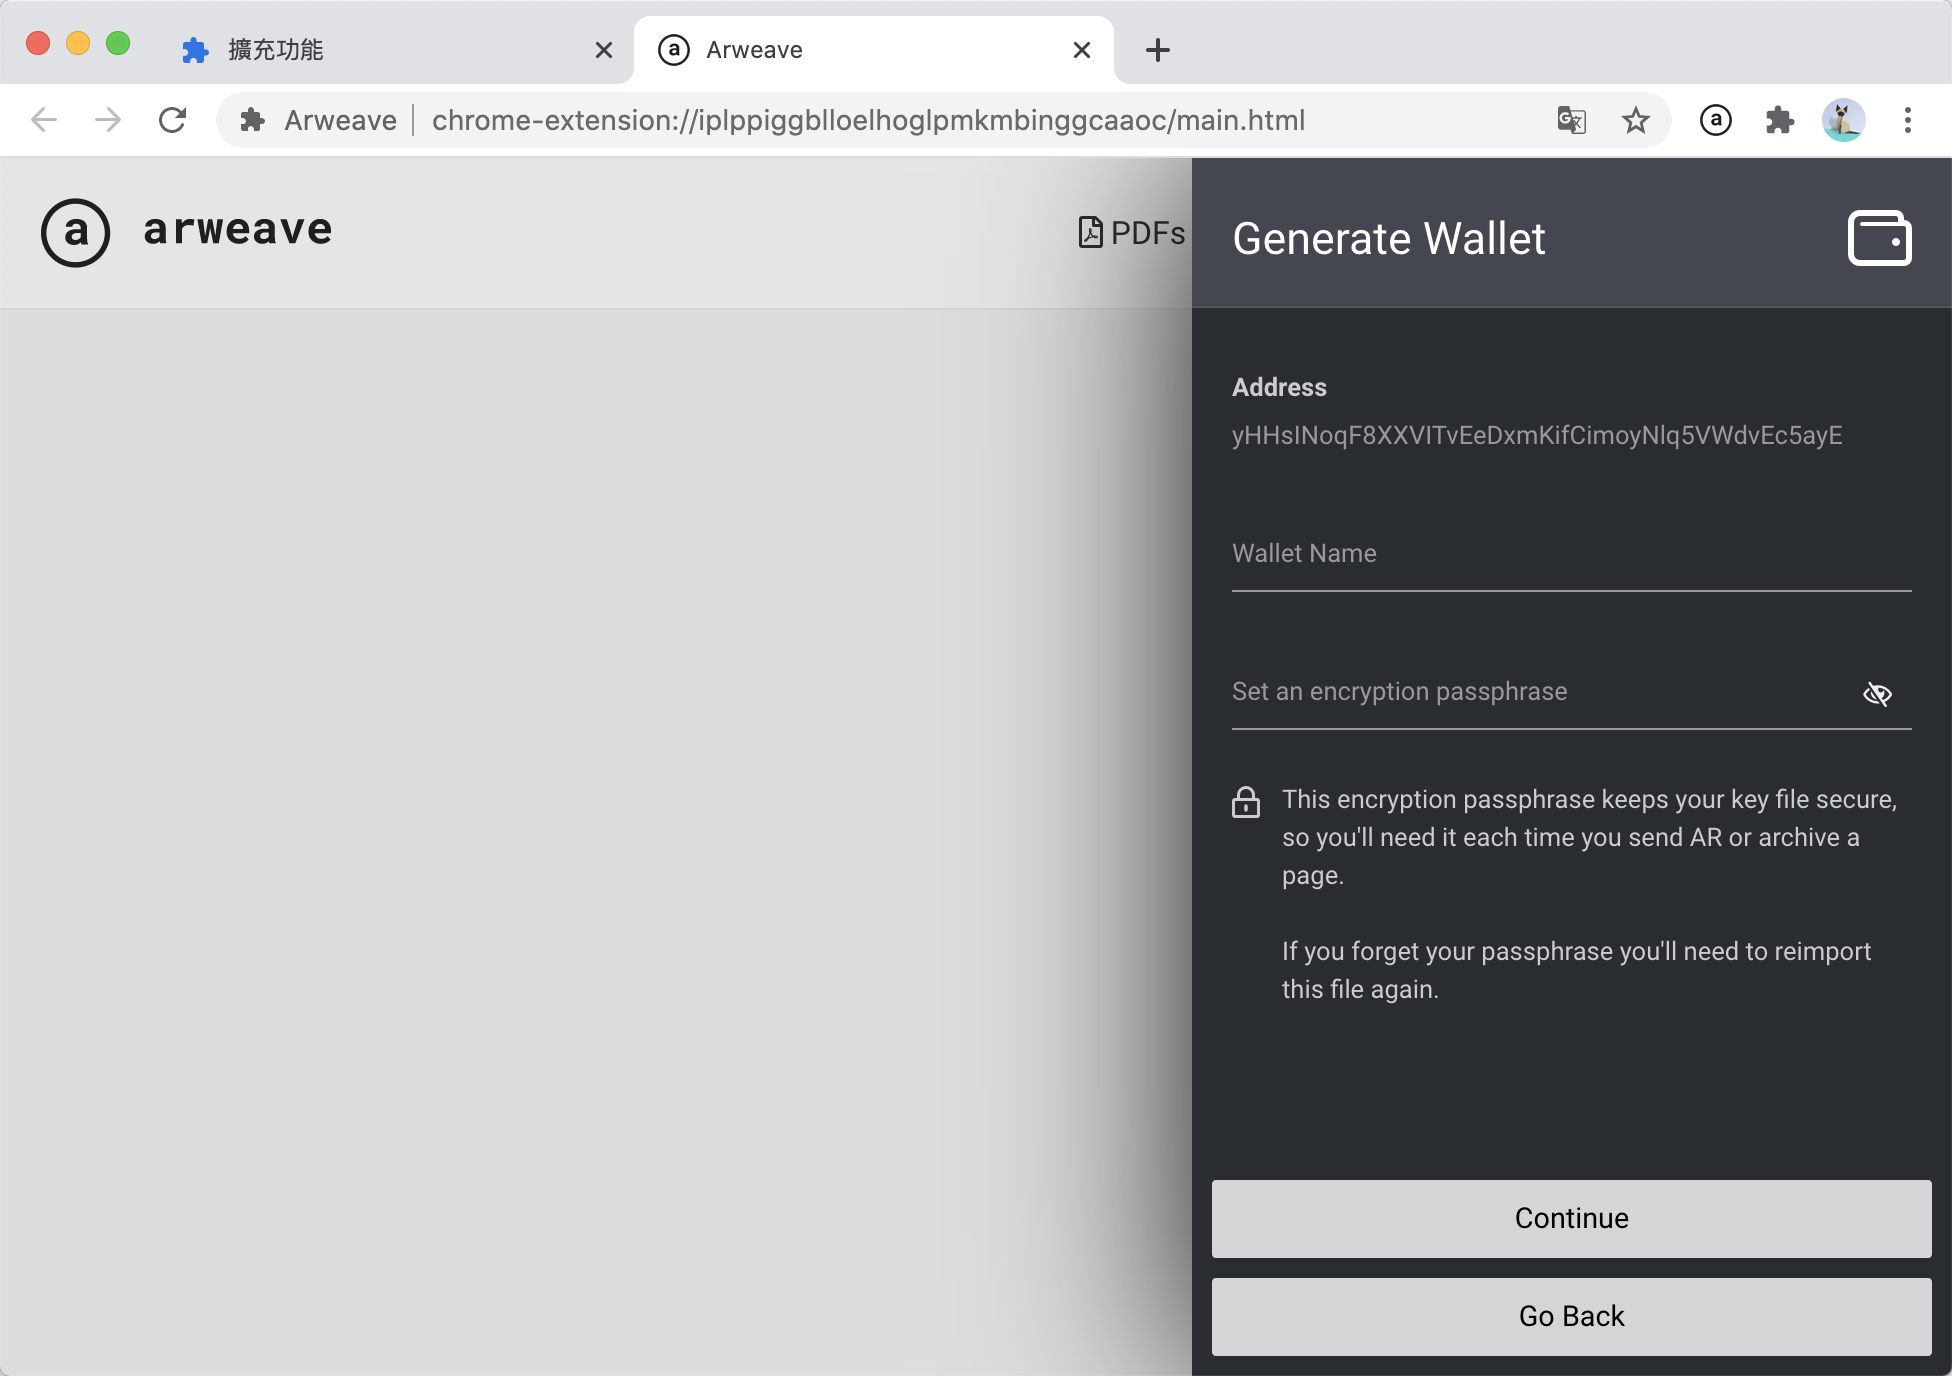This screenshot has height=1376, width=1952.
Task: Reload the current page
Action: [x=172, y=120]
